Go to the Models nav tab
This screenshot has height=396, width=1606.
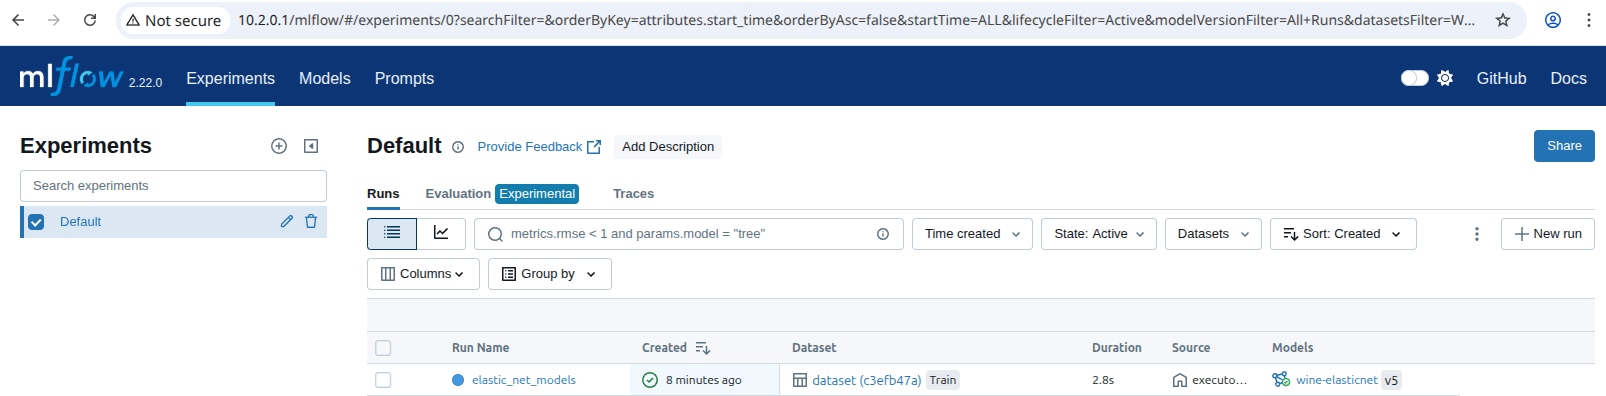[x=325, y=78]
